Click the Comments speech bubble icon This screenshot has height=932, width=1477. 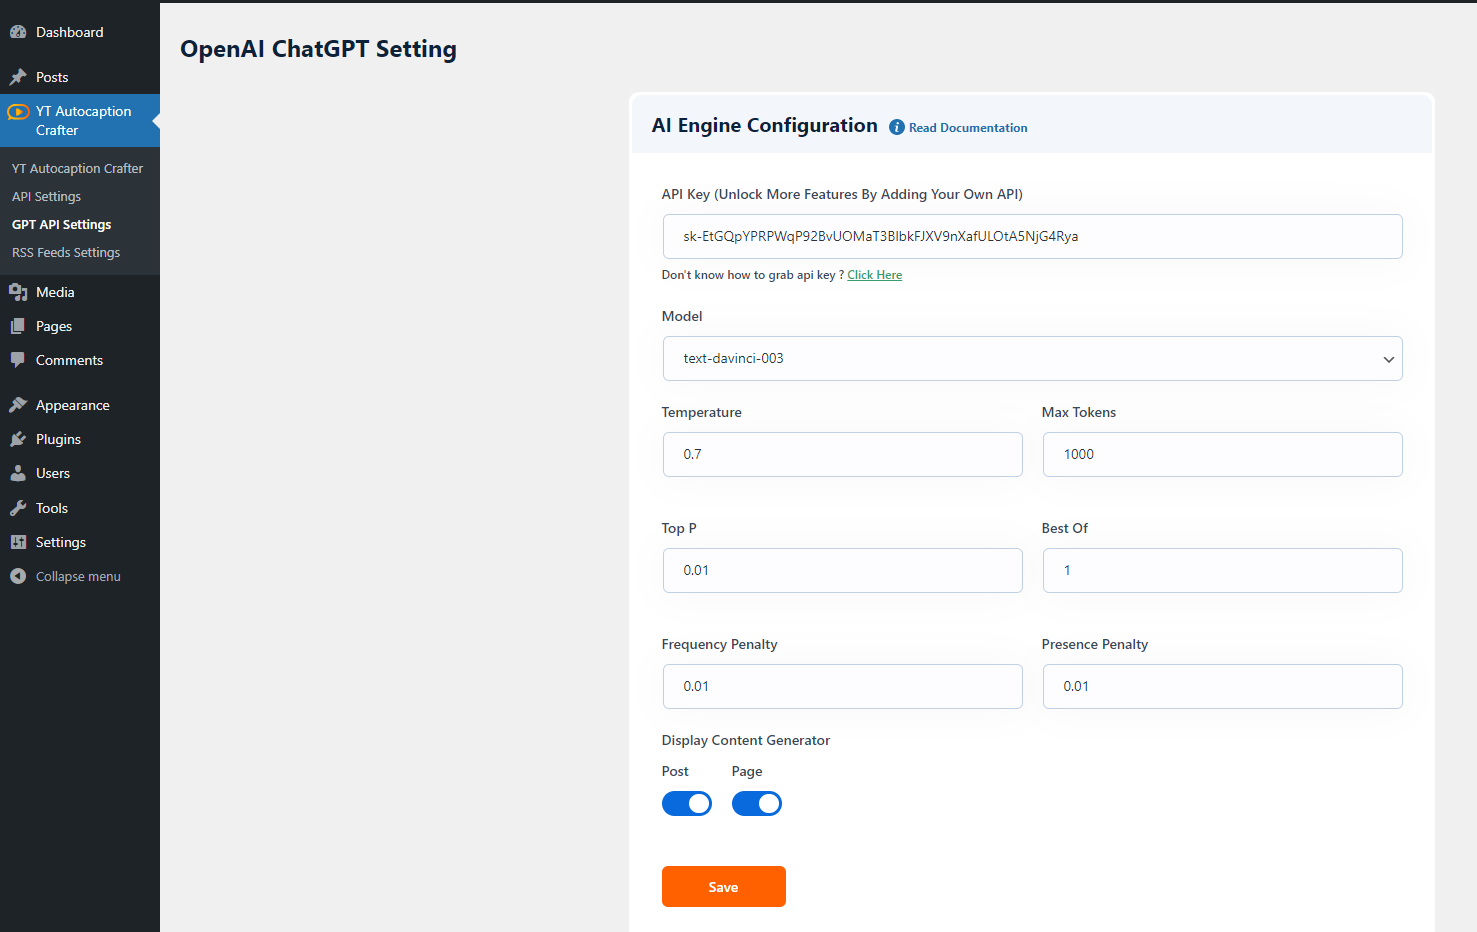[x=18, y=360]
